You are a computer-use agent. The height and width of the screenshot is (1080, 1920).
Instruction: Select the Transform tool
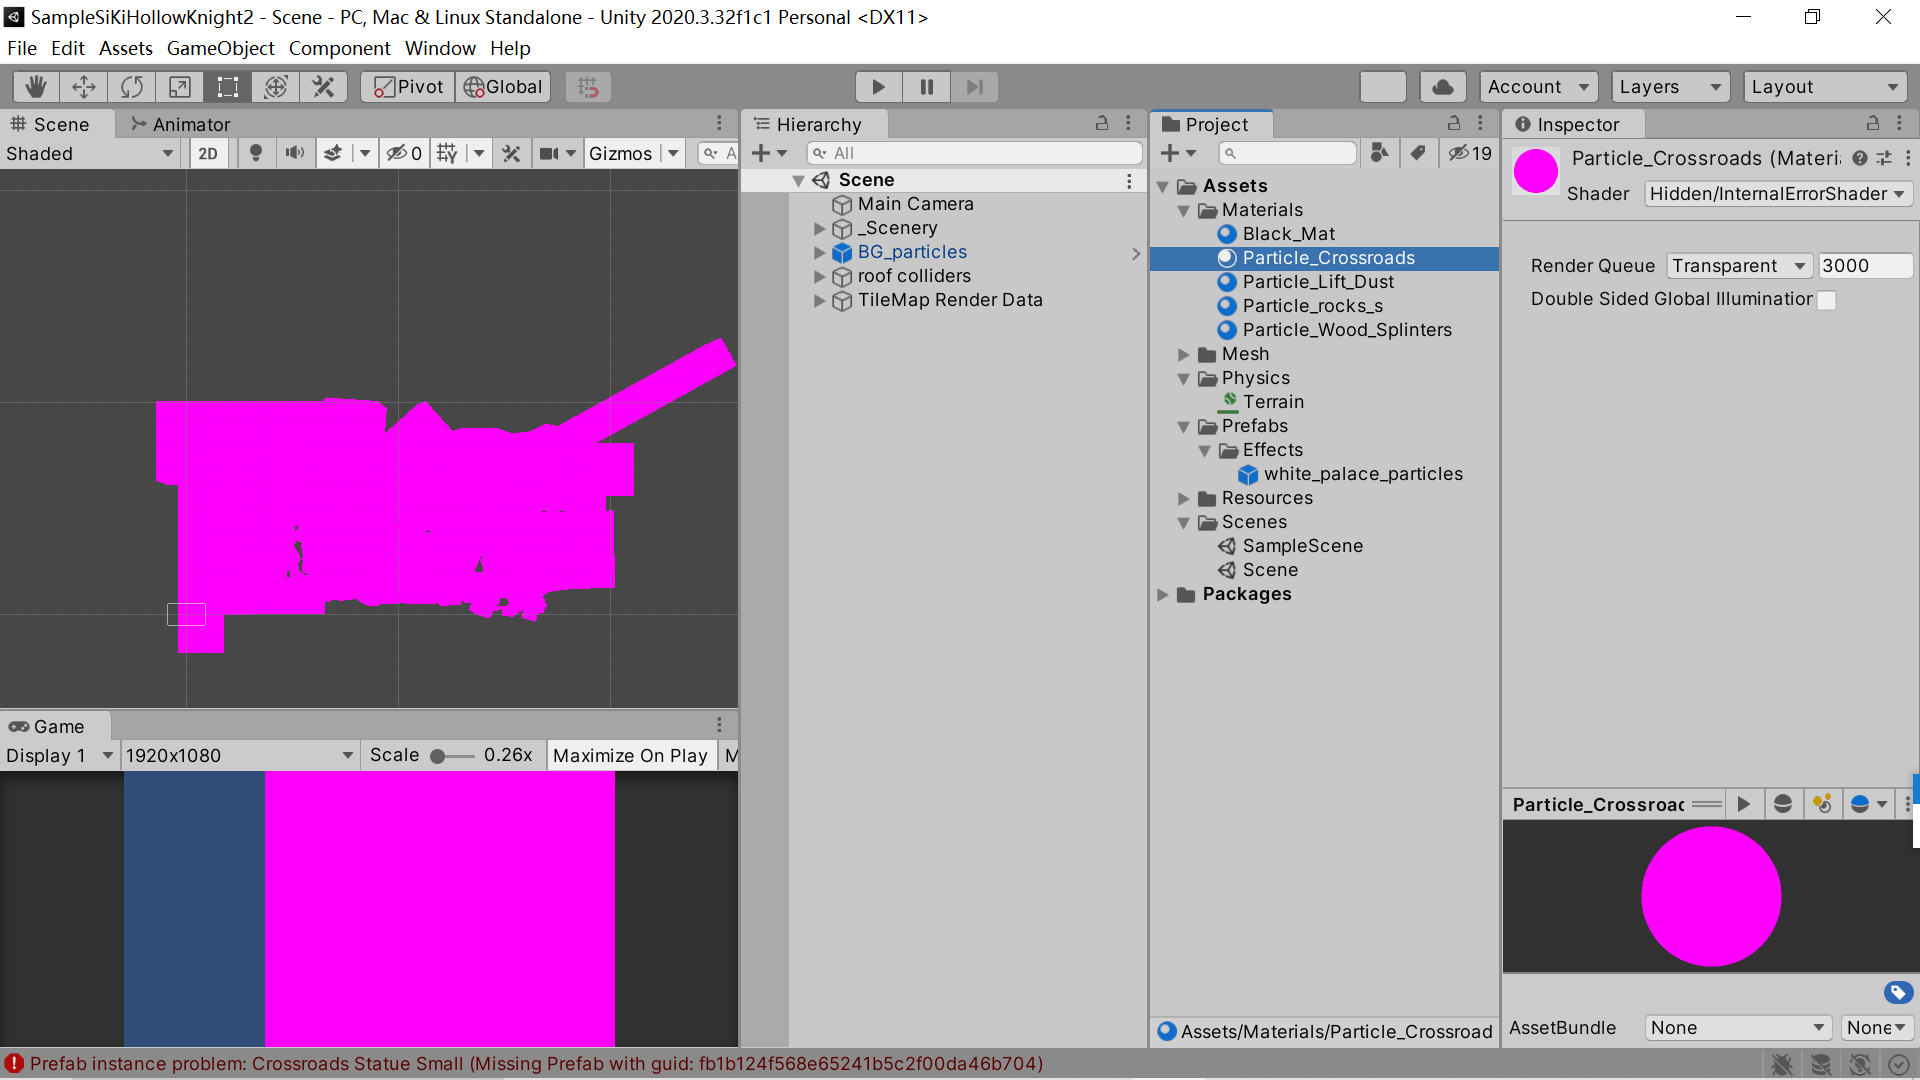tap(276, 87)
